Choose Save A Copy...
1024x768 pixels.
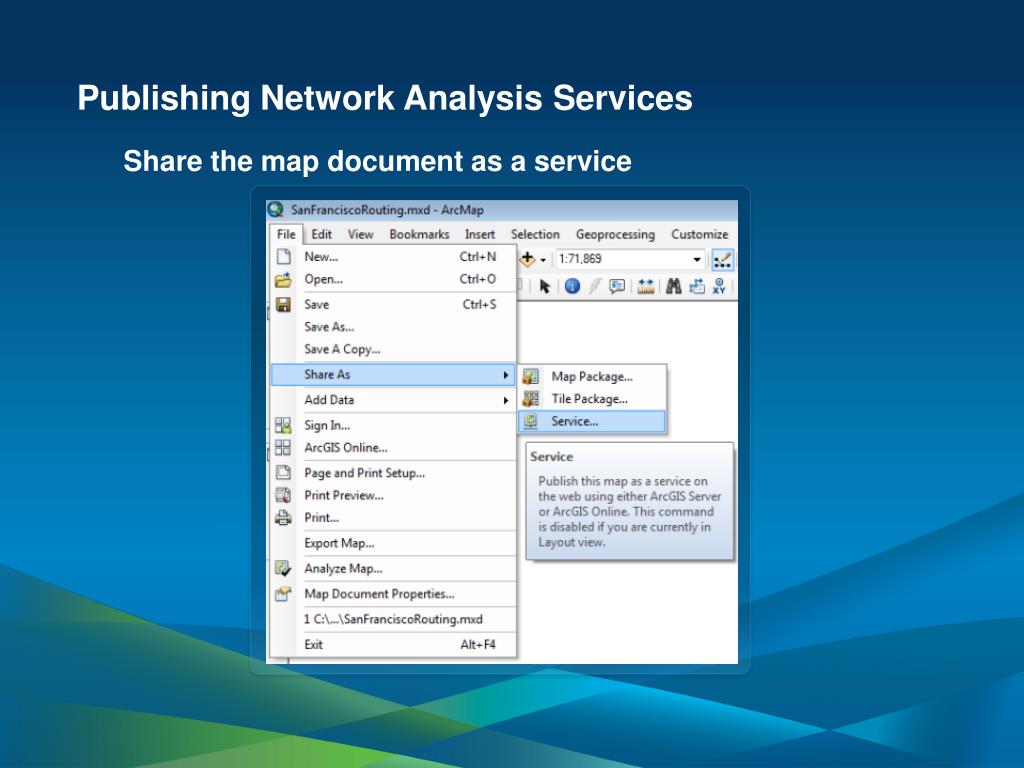pyautogui.click(x=393, y=349)
